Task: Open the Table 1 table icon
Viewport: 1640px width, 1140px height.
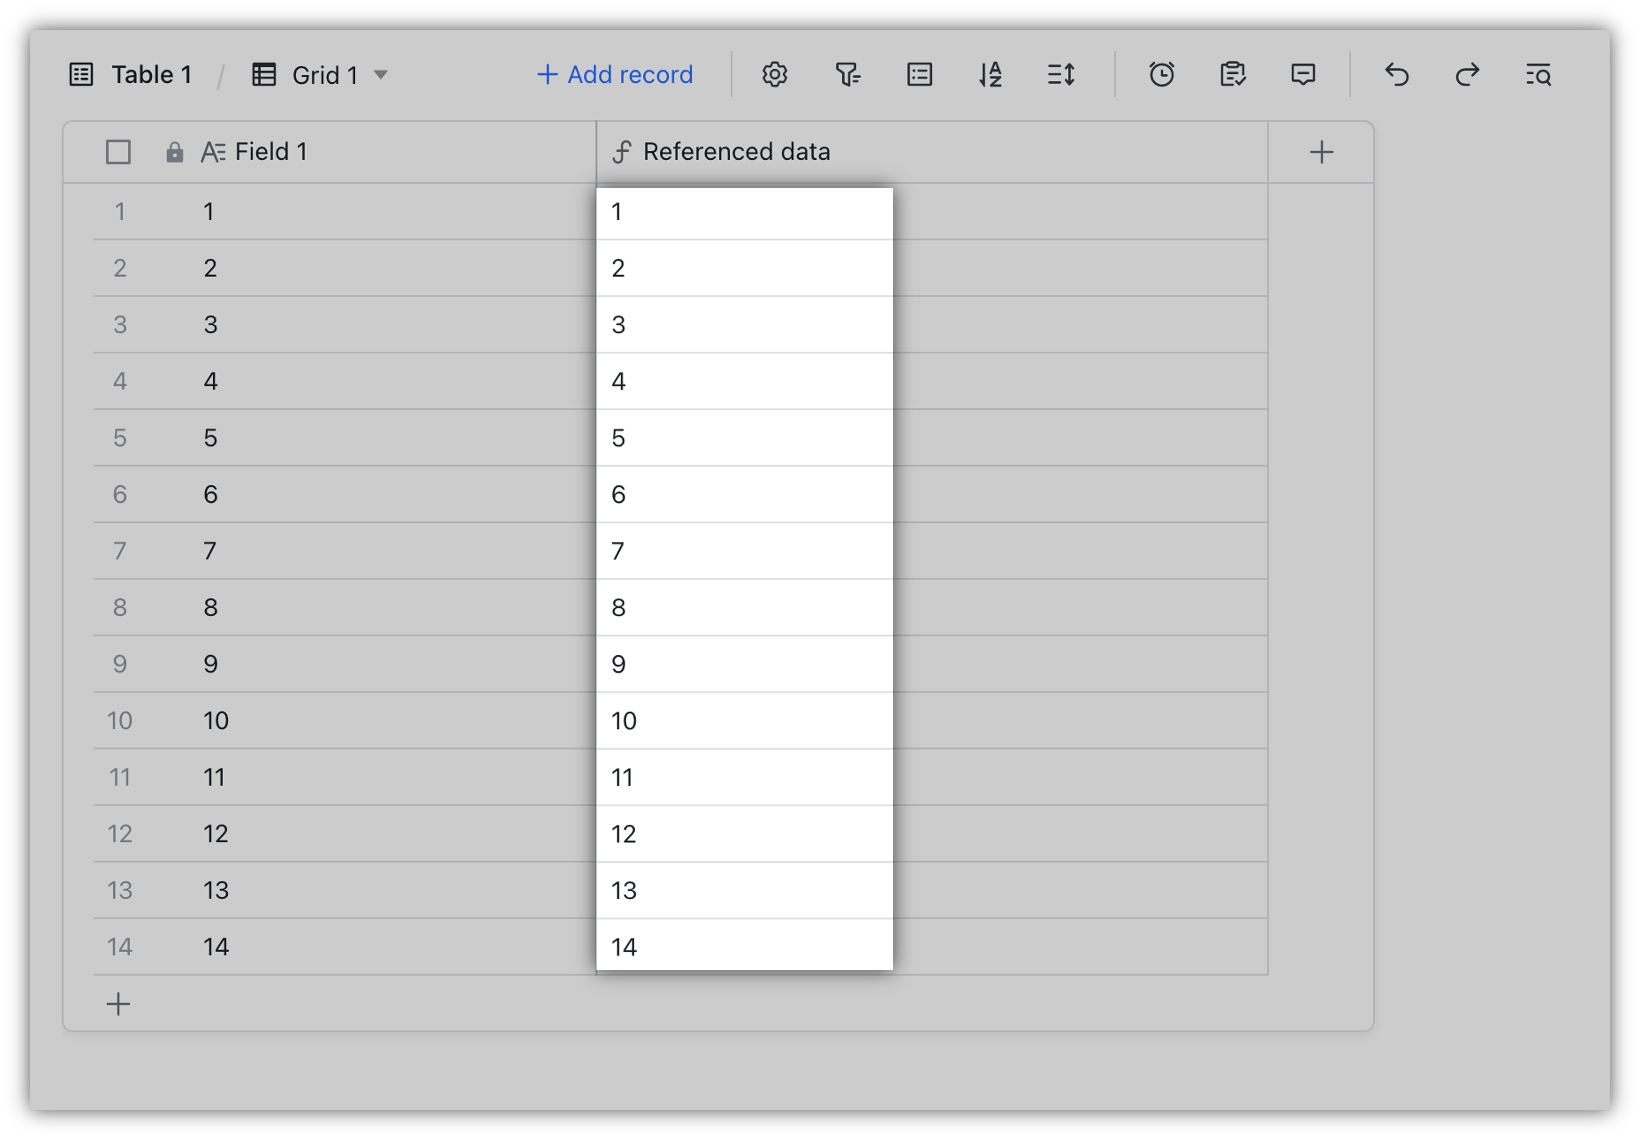Action: click(x=81, y=75)
